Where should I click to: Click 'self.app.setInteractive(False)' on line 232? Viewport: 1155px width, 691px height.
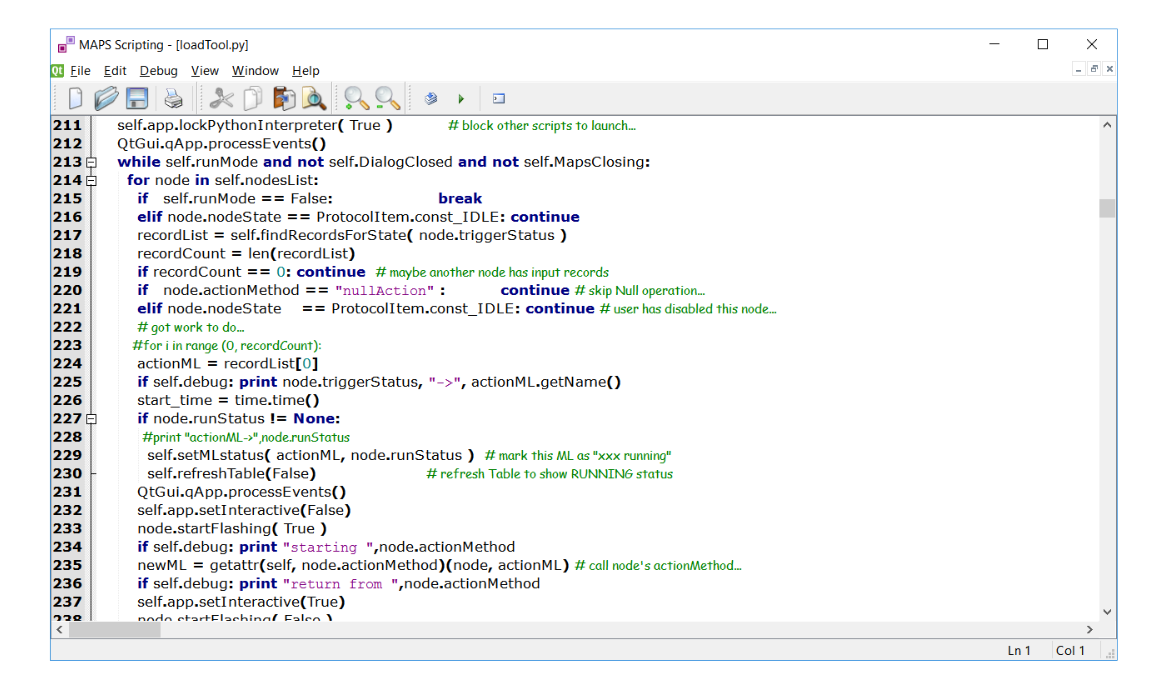[x=244, y=510]
